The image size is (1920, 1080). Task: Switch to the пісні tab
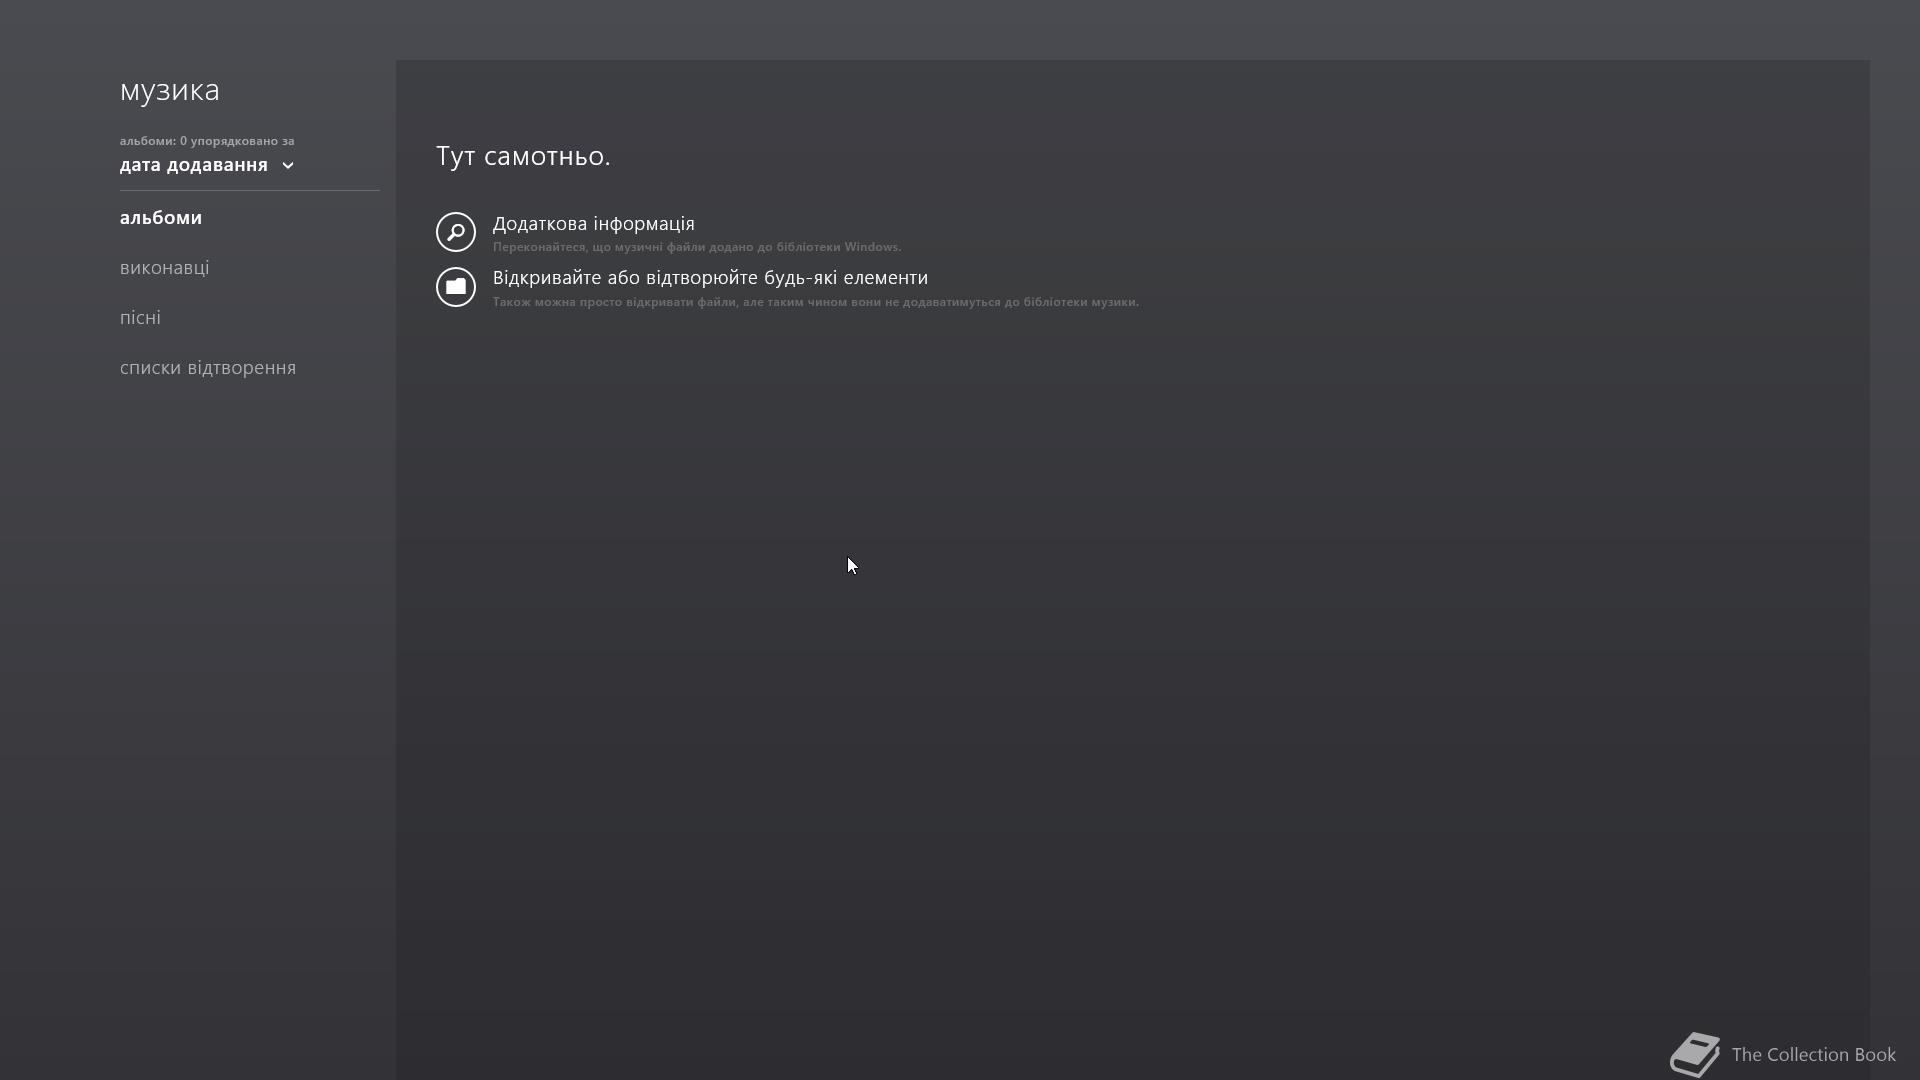click(140, 318)
